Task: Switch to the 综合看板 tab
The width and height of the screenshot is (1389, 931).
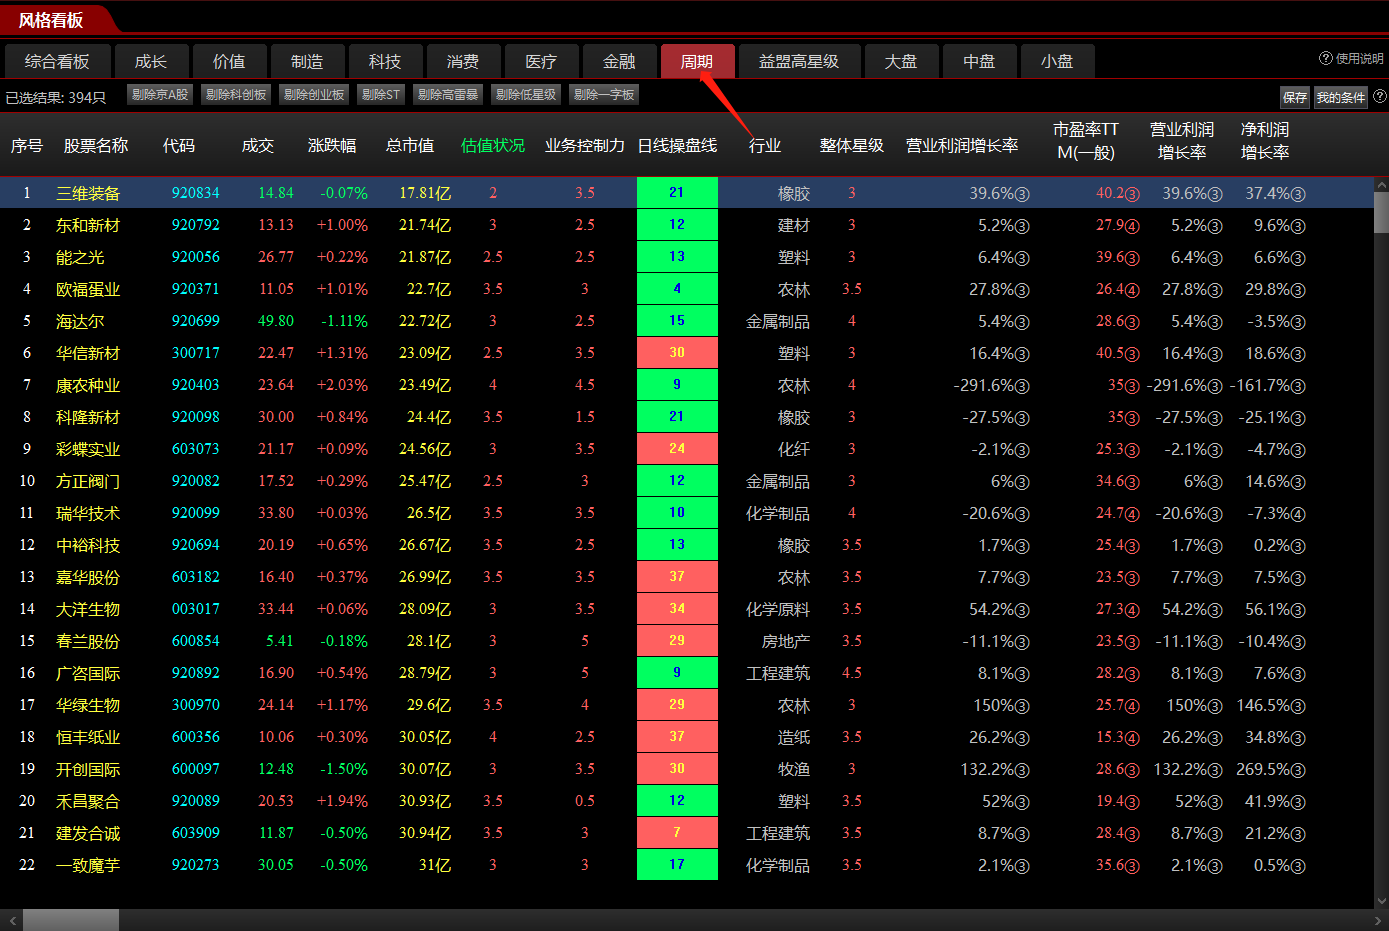Action: coord(57,62)
